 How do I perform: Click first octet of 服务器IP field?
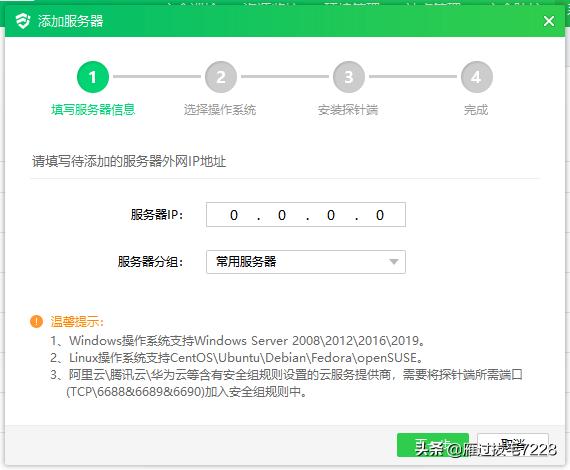(234, 215)
